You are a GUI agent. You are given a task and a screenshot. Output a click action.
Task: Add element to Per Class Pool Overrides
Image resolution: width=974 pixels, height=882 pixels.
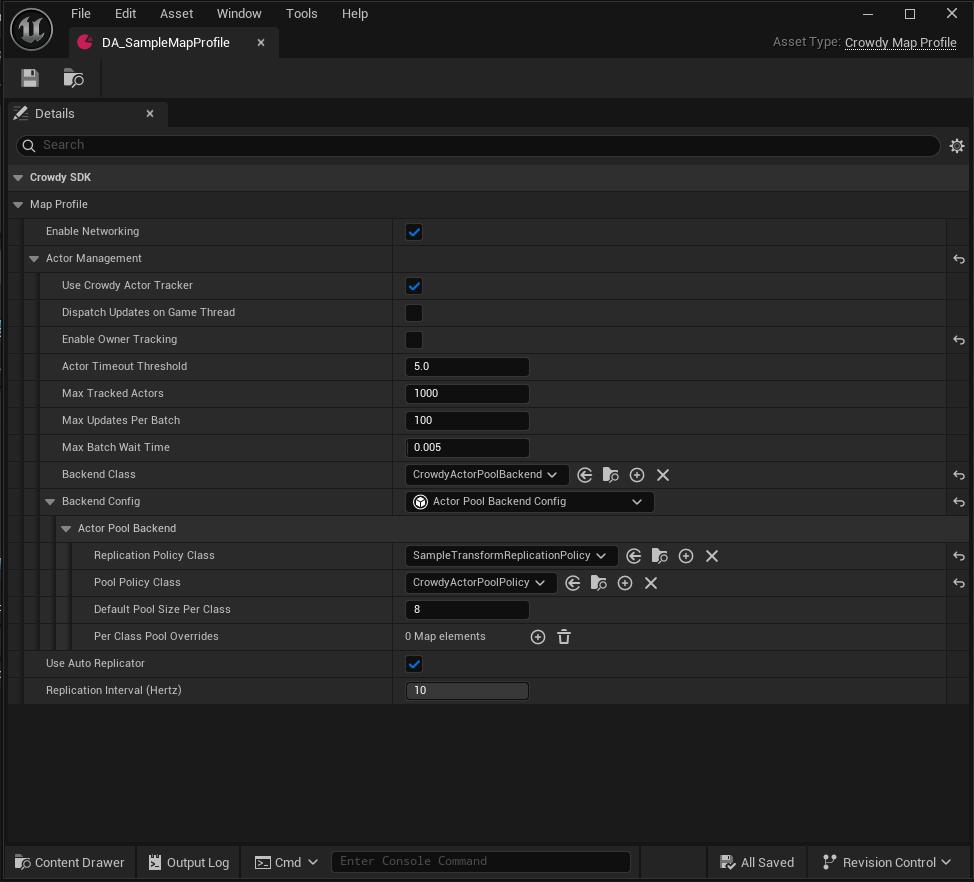pyautogui.click(x=538, y=637)
